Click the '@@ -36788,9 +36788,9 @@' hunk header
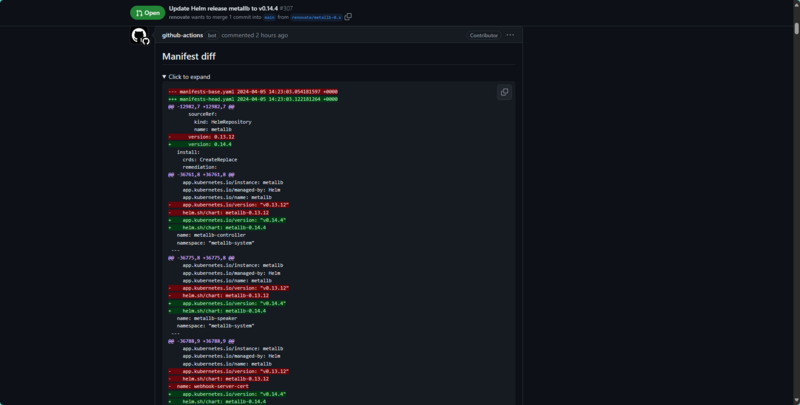This screenshot has height=405, width=800. tap(202, 341)
